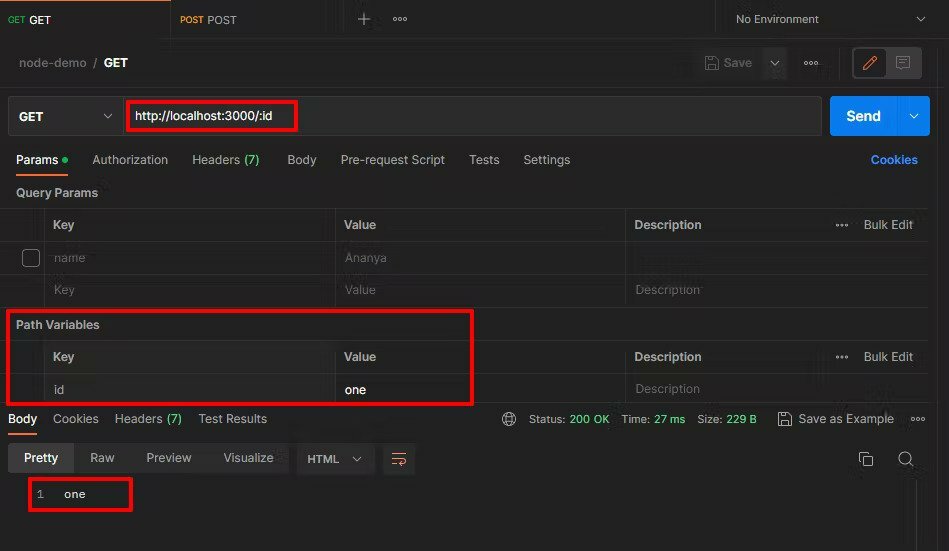The height and width of the screenshot is (551, 949).
Task: Click network globe icon beside Status
Action: coord(509,419)
